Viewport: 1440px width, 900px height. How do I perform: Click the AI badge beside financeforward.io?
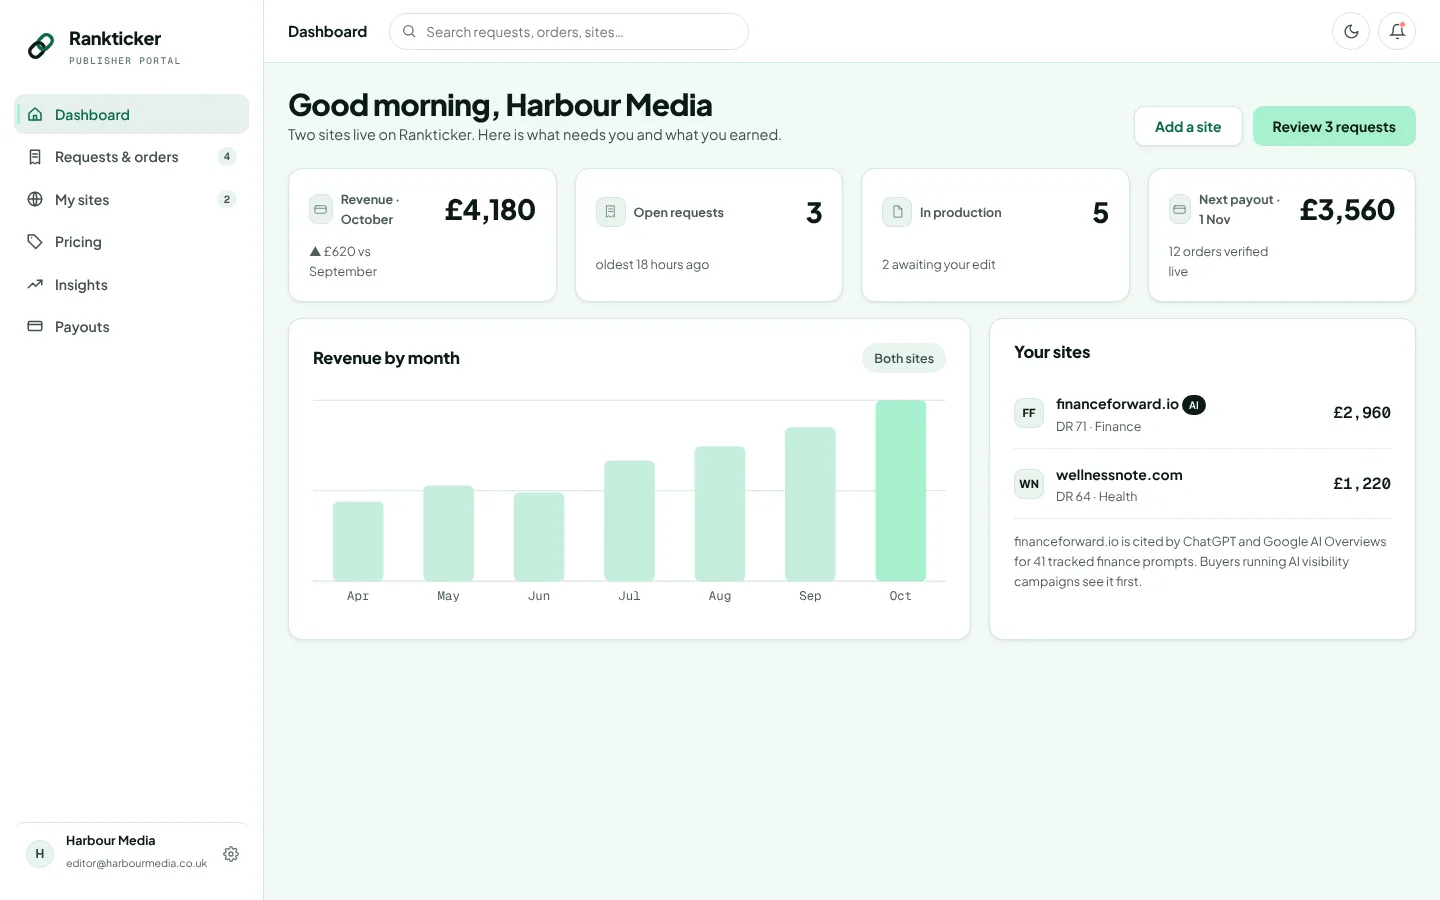coord(1194,405)
